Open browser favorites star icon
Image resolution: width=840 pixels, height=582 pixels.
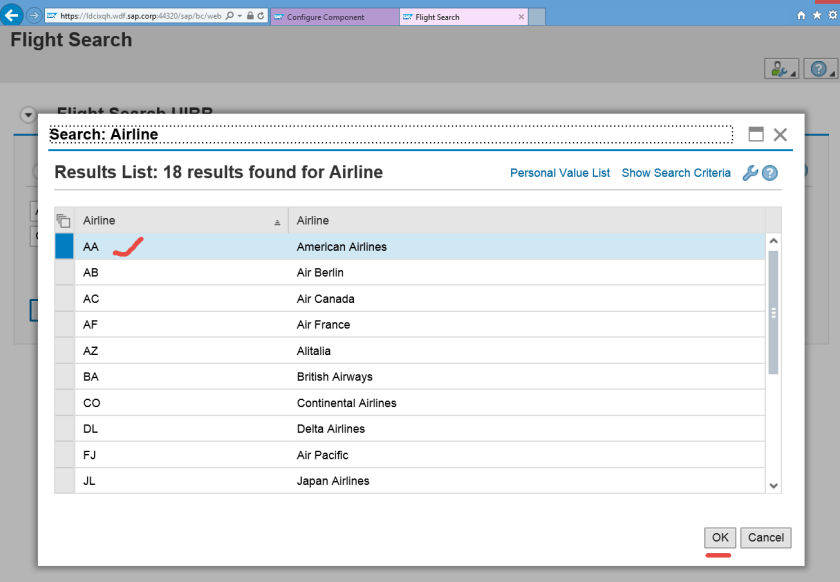(x=815, y=16)
